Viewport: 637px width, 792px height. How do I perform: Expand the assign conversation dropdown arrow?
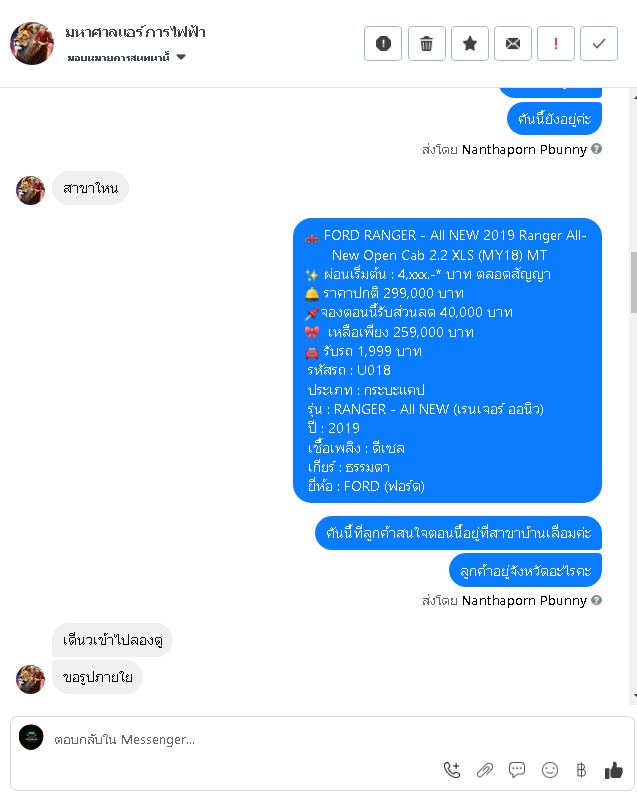point(181,57)
